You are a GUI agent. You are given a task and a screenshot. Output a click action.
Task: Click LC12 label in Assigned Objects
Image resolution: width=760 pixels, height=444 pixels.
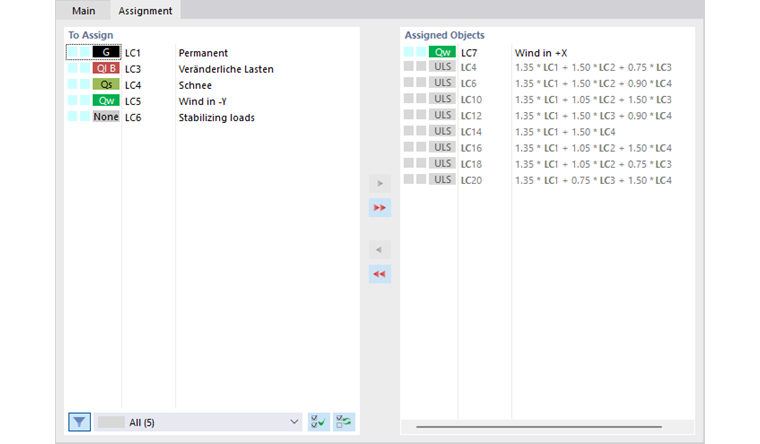tap(471, 116)
